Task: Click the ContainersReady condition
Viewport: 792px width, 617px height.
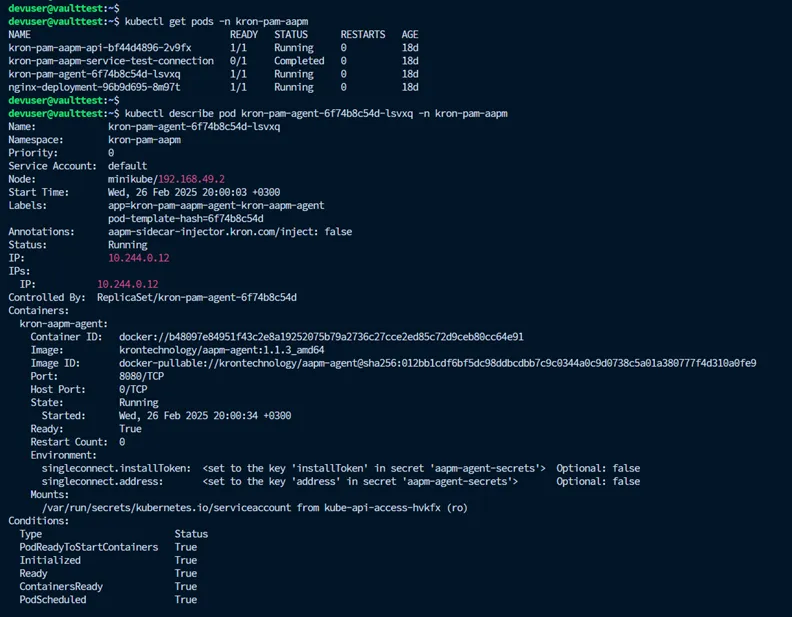Action: click(x=61, y=586)
